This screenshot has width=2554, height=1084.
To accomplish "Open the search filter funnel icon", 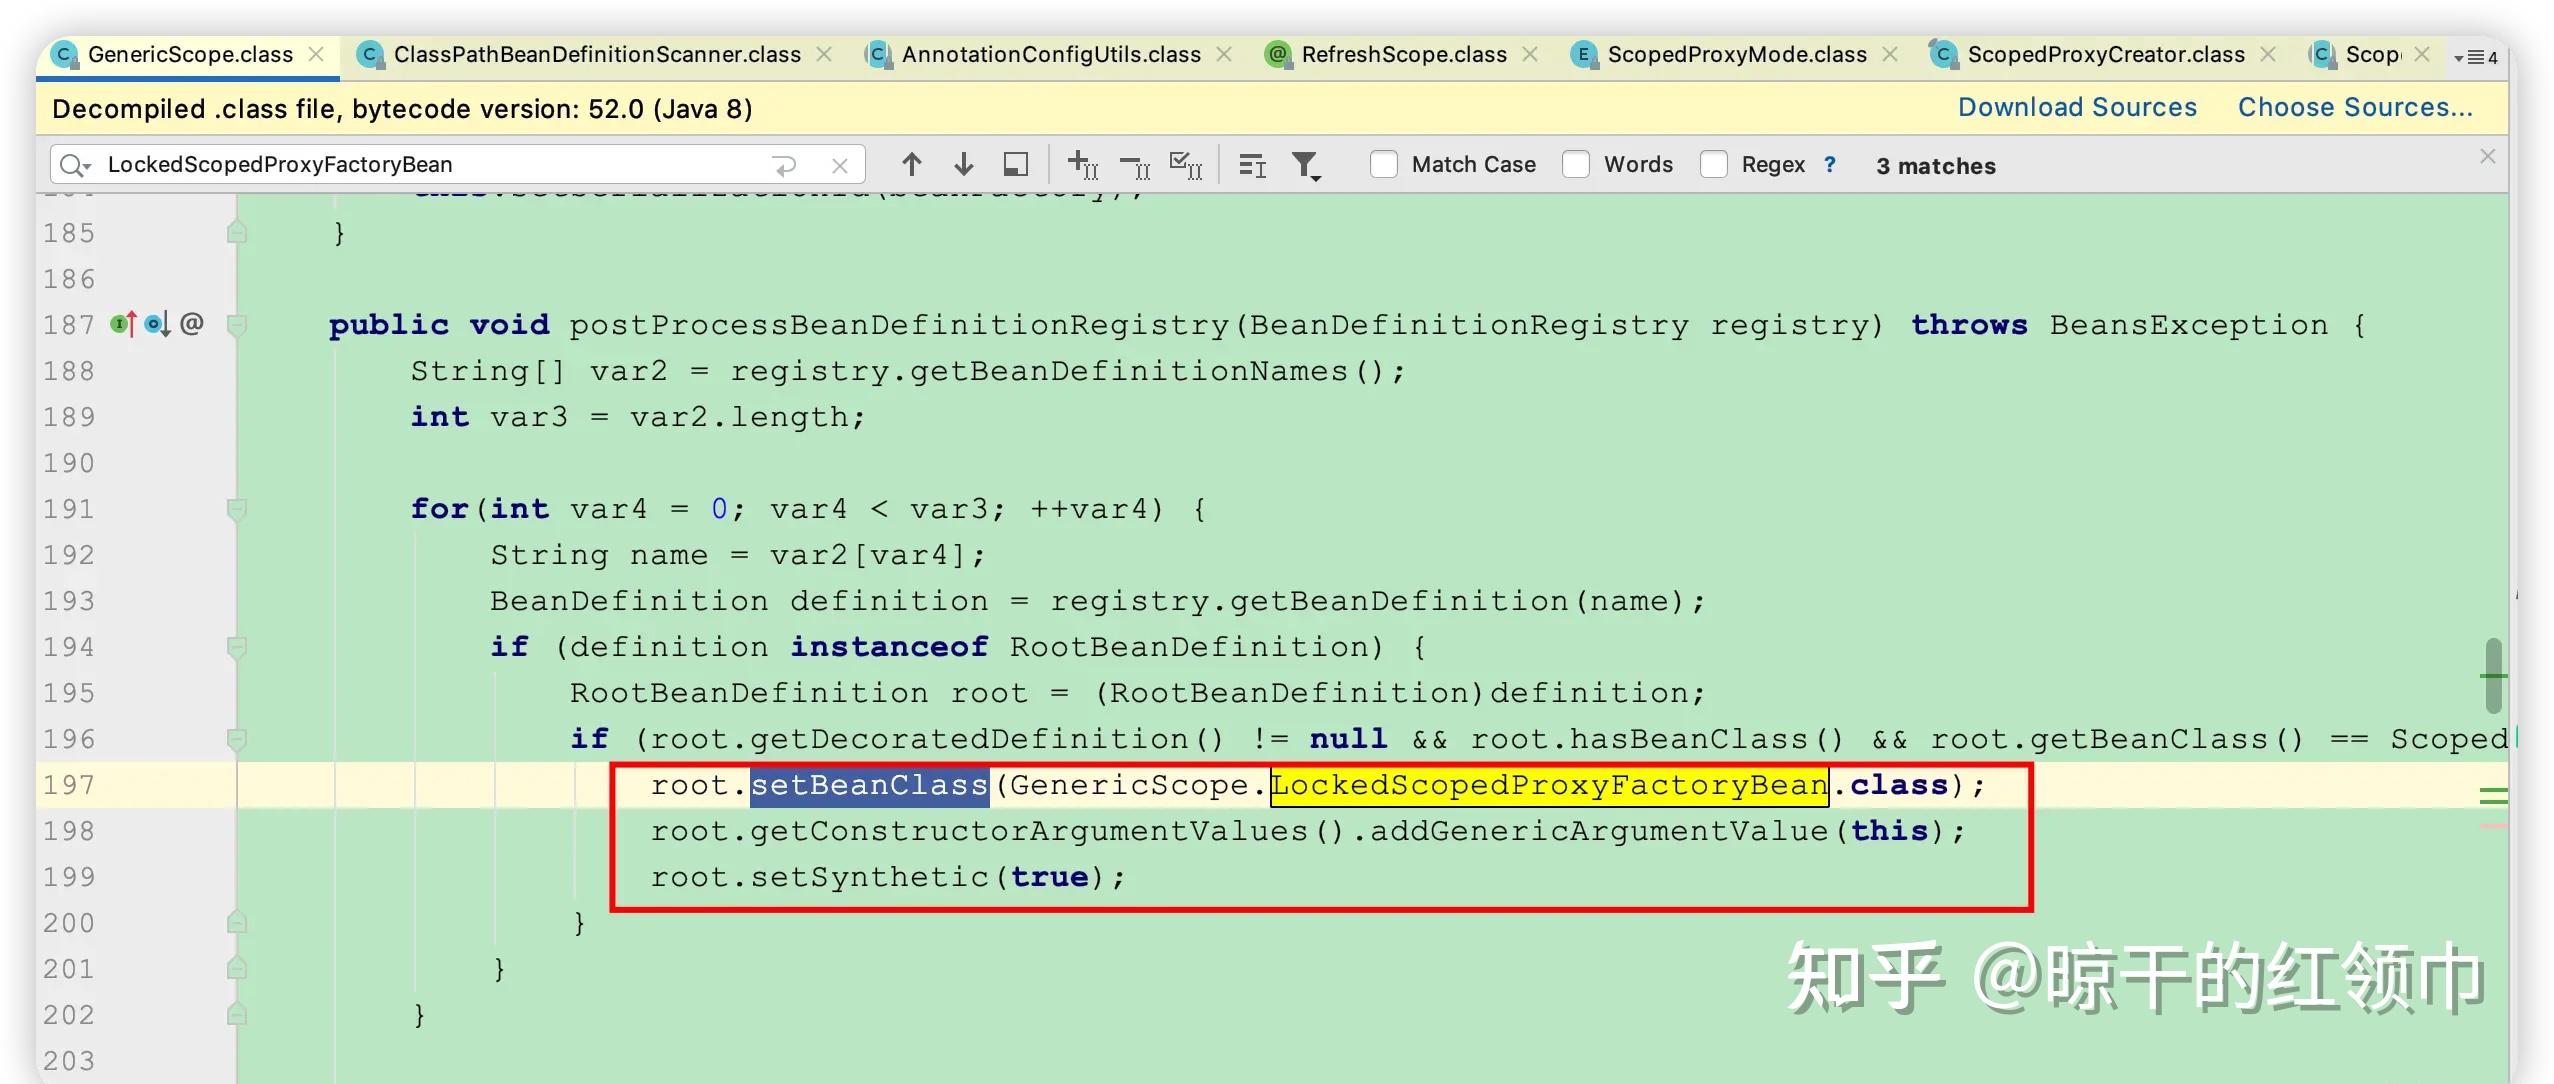I will tap(1305, 165).
